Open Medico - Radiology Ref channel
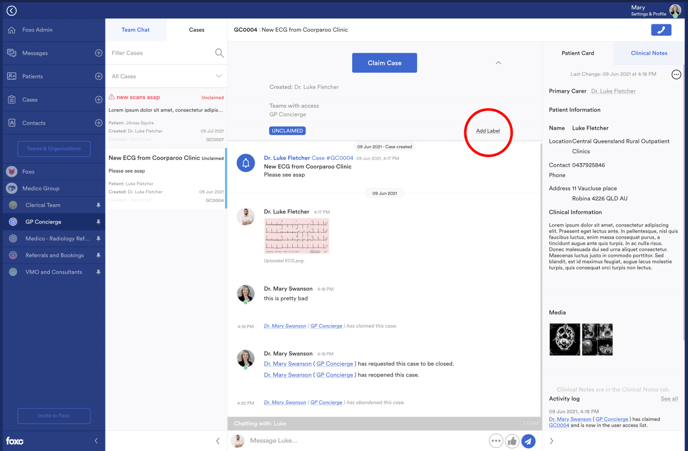 click(x=53, y=238)
